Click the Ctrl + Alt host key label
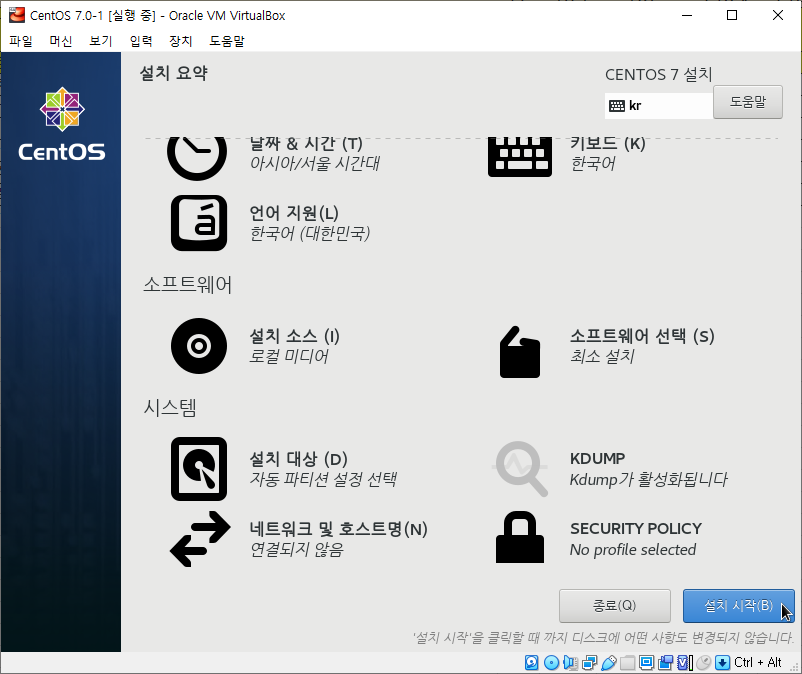The width and height of the screenshot is (802, 674). click(x=758, y=663)
